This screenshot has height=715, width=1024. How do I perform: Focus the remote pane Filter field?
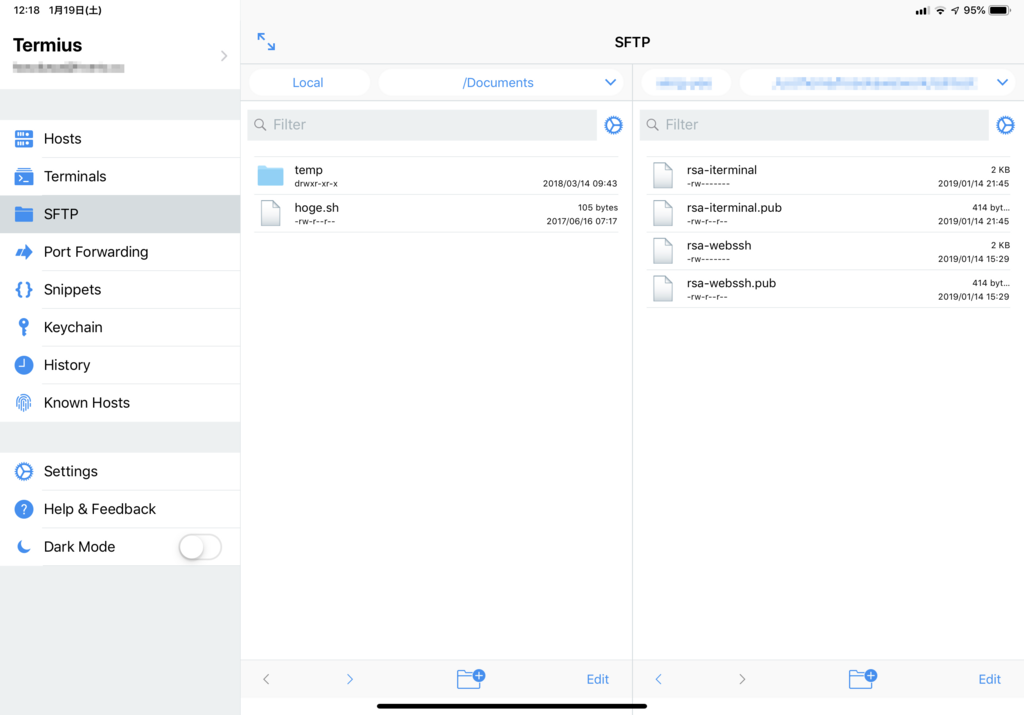pos(814,125)
